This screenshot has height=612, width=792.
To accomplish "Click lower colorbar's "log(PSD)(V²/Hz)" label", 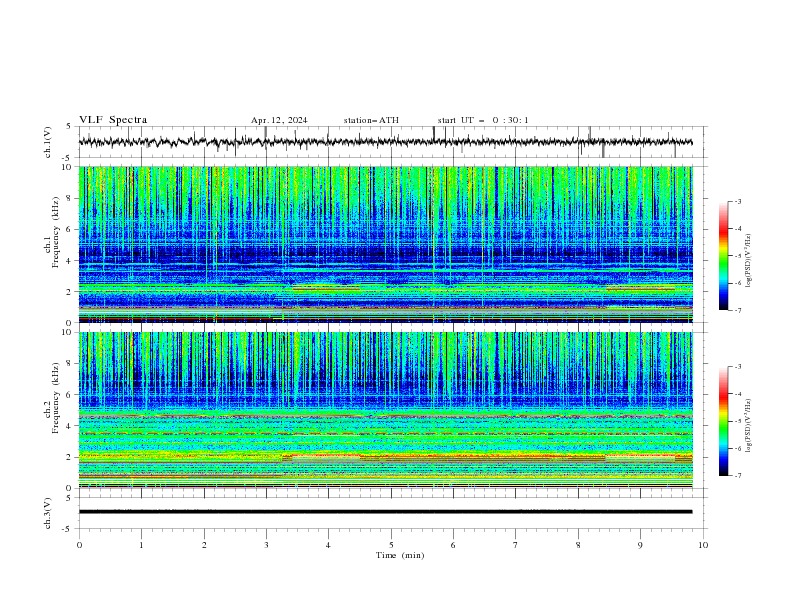I will [749, 425].
